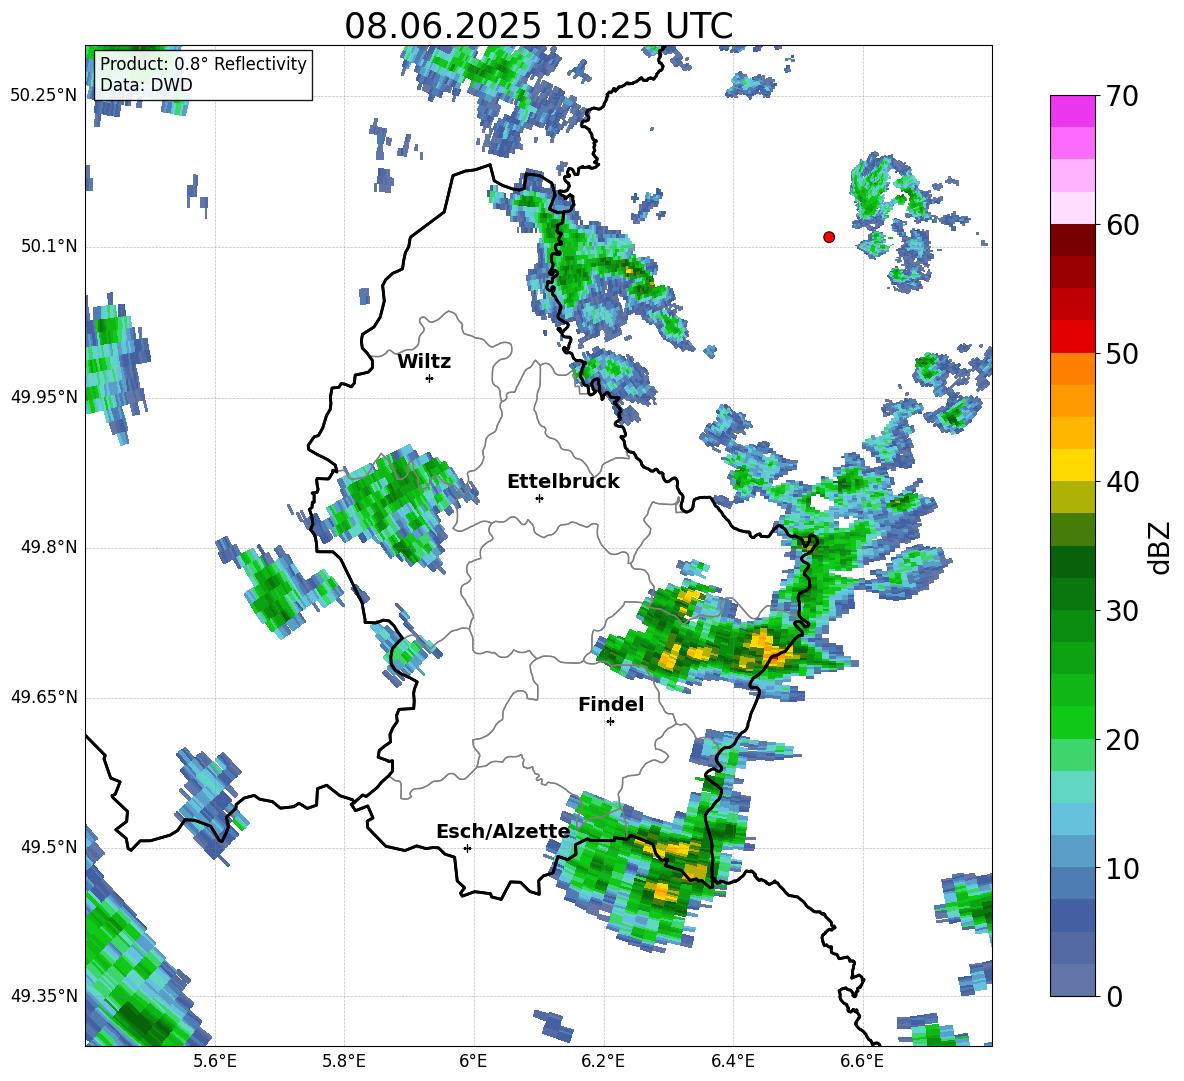Image resolution: width=1184 pixels, height=1081 pixels.
Task: Click the 'Wiltz' city label
Action: (x=424, y=362)
